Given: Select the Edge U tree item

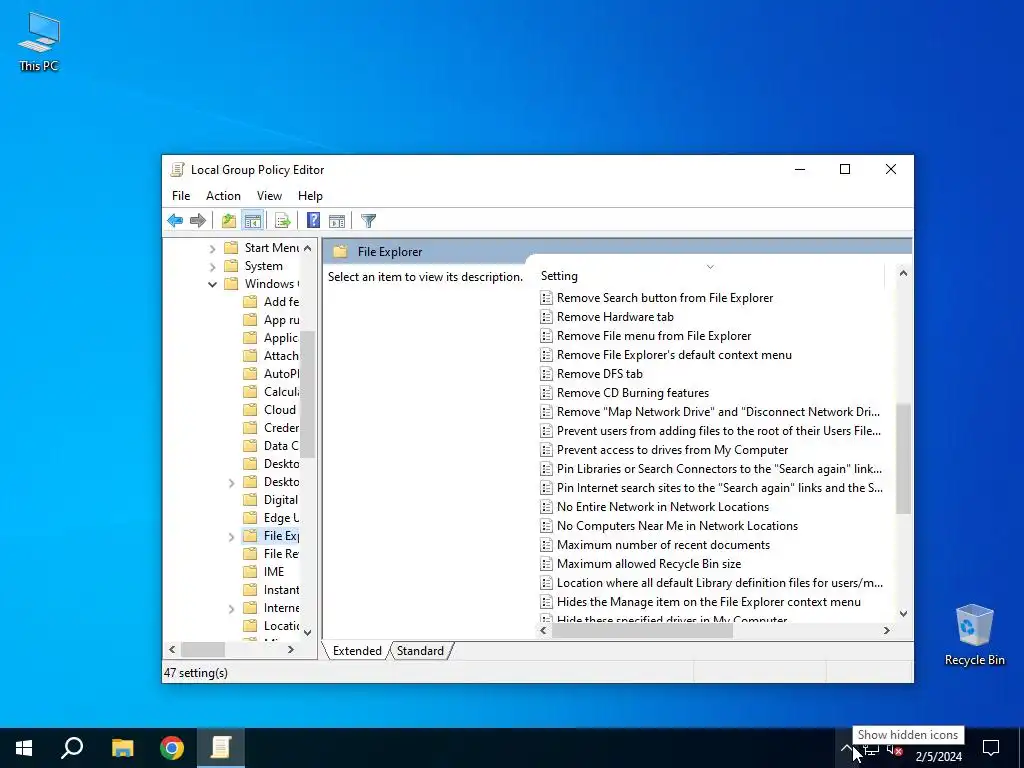Looking at the screenshot, I should click(x=281, y=518).
